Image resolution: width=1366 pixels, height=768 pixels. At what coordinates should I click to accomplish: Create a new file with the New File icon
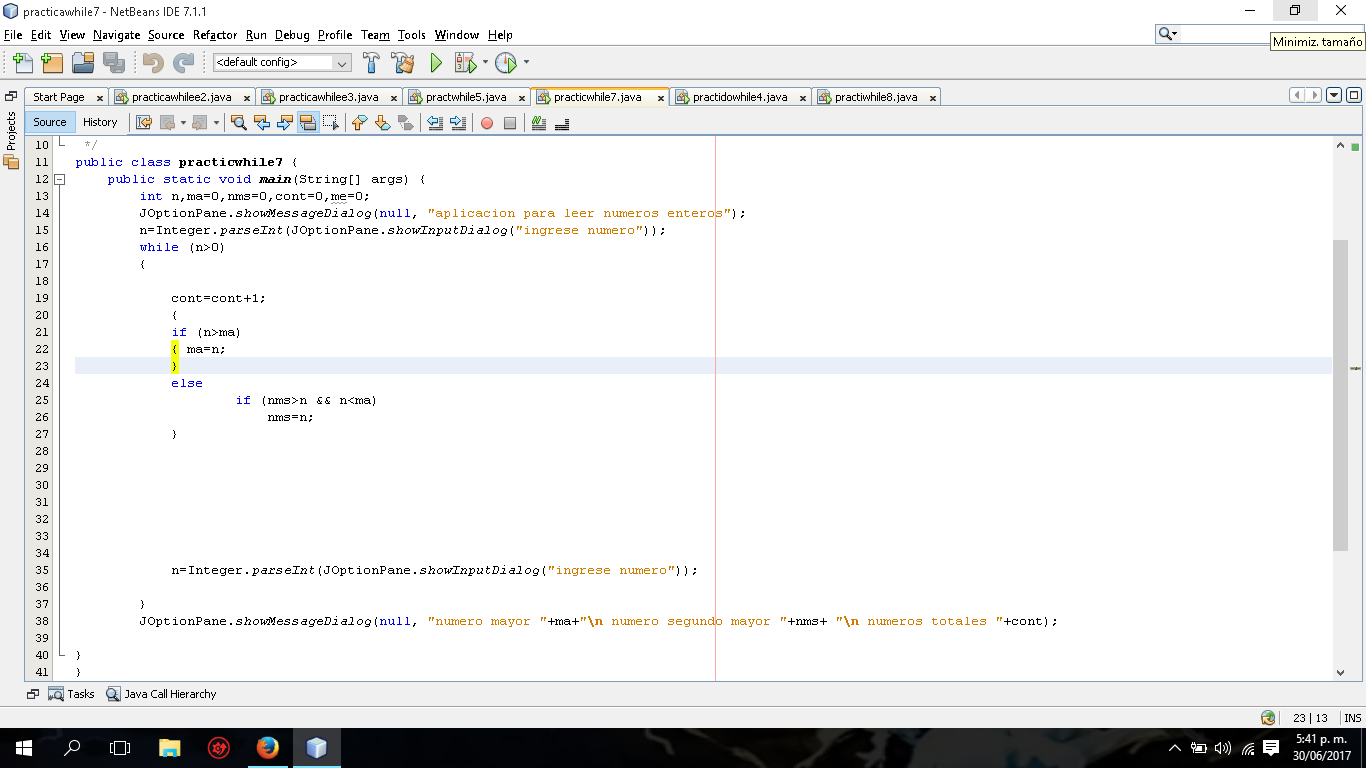tap(22, 63)
